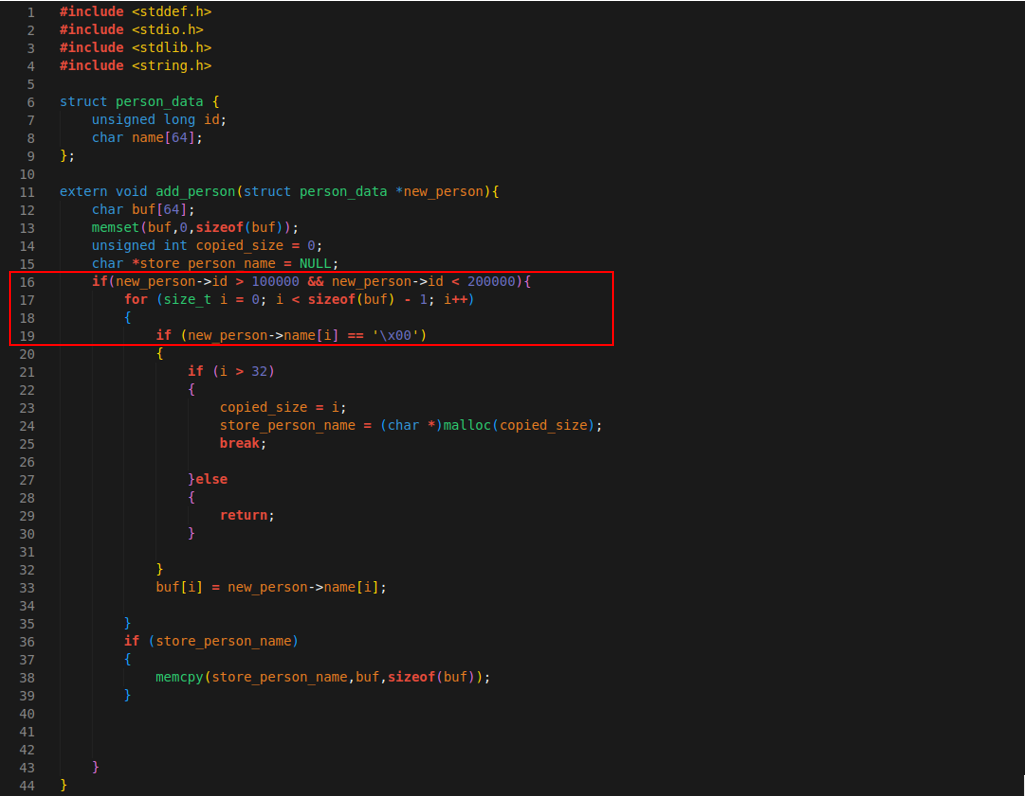Image resolution: width=1025 pixels, height=796 pixels.
Task: Click the 'add_person' function name
Action: 195,191
